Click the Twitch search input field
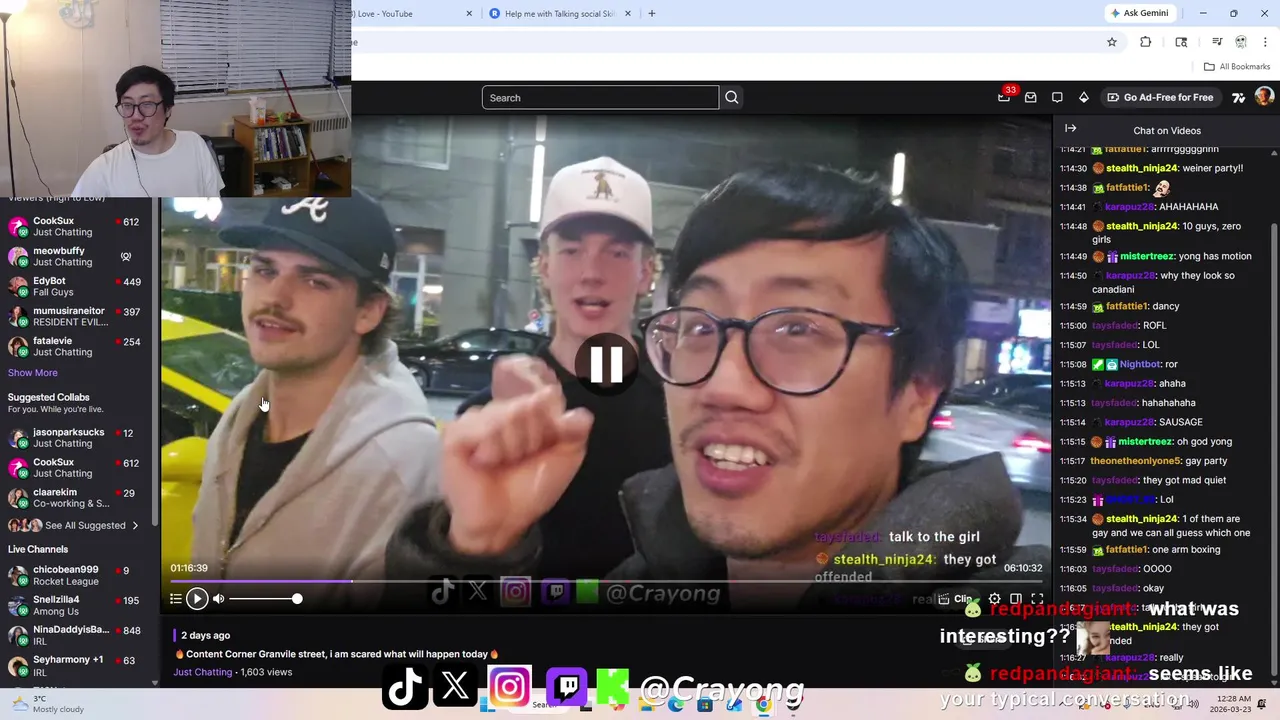This screenshot has width=1280, height=720. click(600, 97)
